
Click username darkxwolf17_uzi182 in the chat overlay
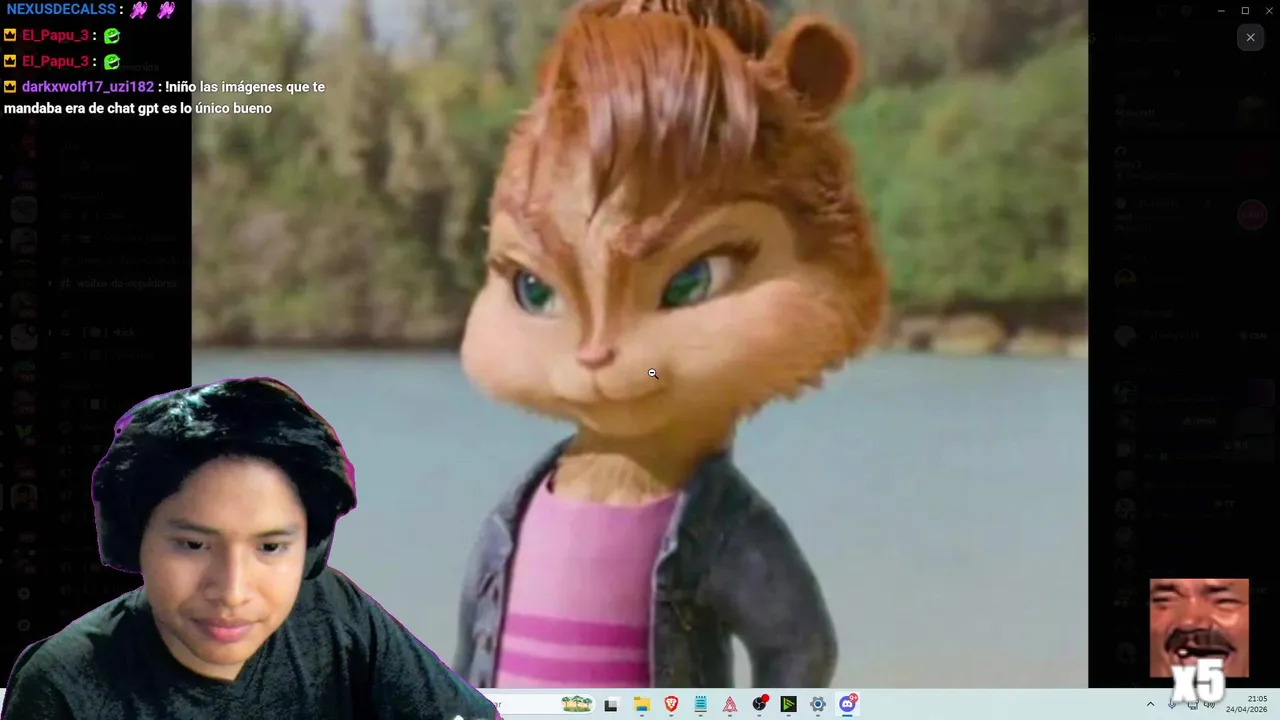tap(88, 87)
